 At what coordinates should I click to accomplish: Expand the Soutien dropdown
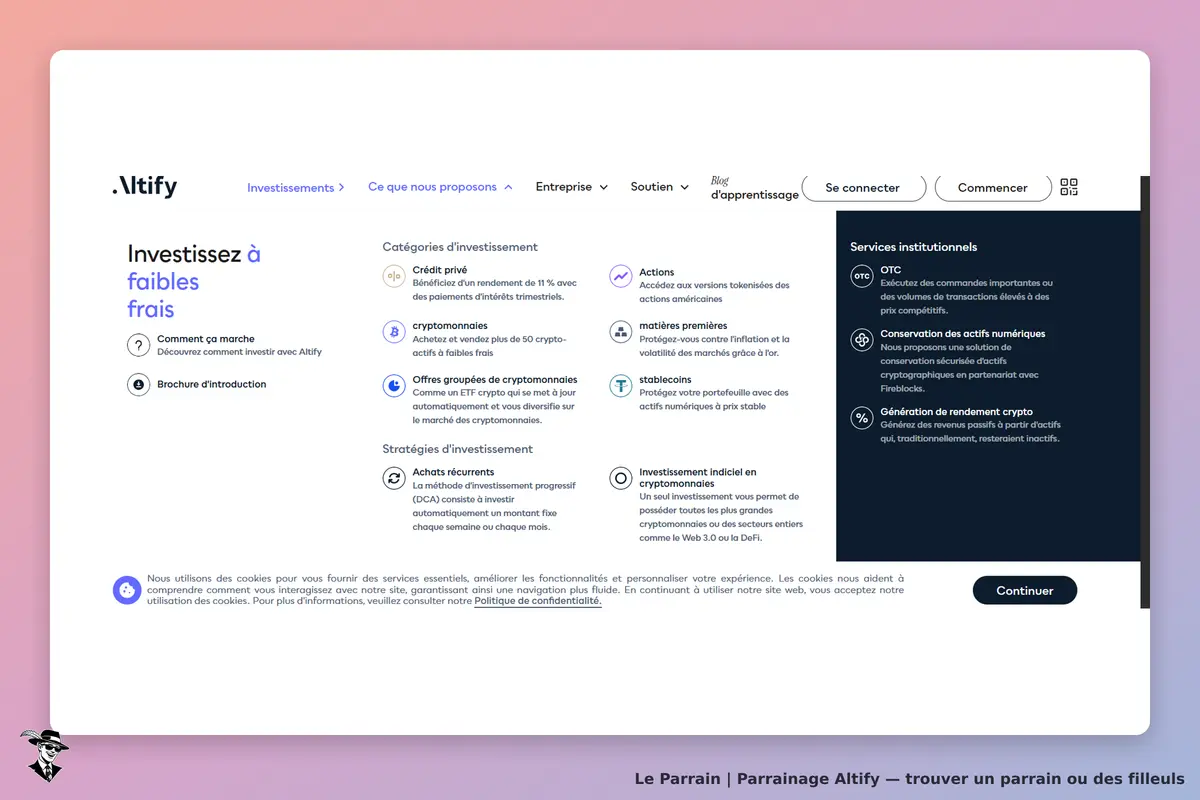[660, 187]
